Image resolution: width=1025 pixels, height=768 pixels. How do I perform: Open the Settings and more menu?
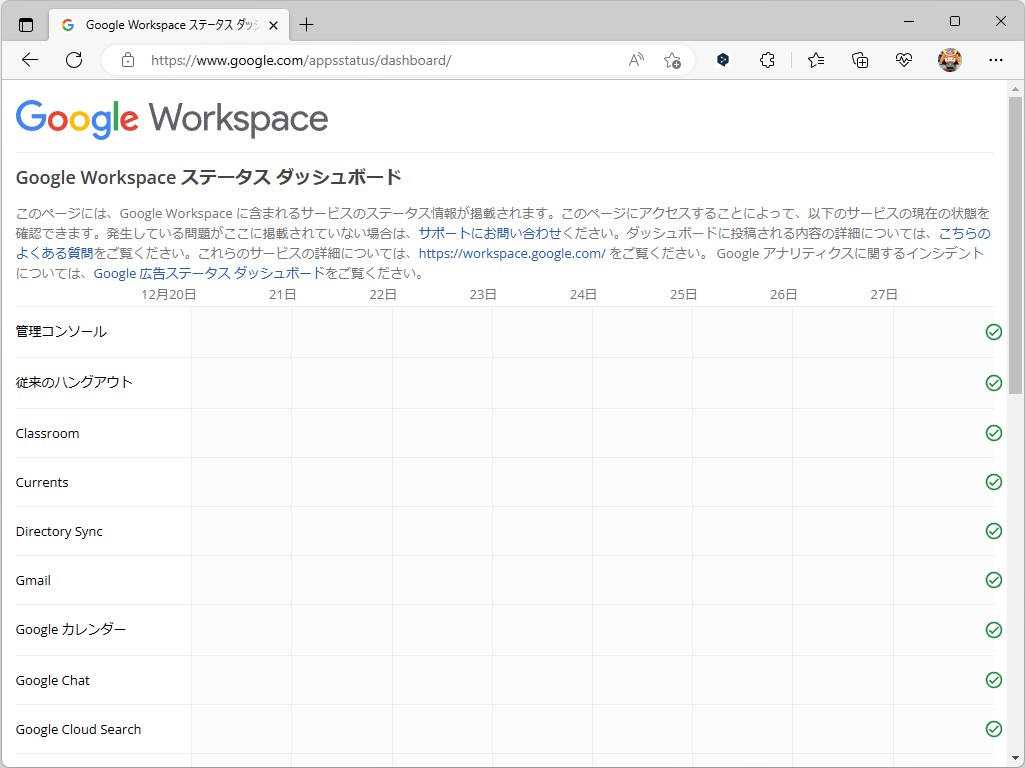click(997, 60)
